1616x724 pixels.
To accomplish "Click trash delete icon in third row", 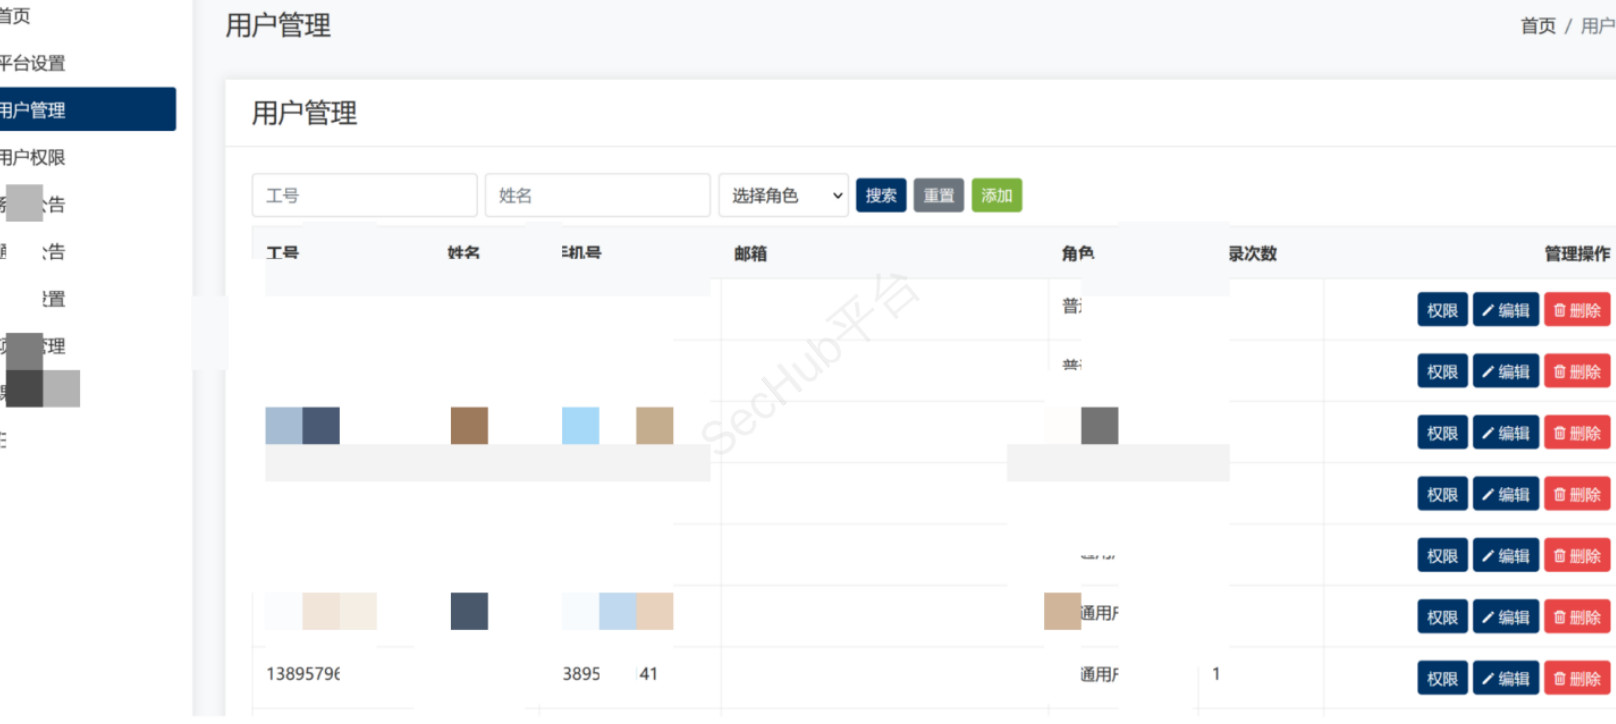I will pos(1559,434).
